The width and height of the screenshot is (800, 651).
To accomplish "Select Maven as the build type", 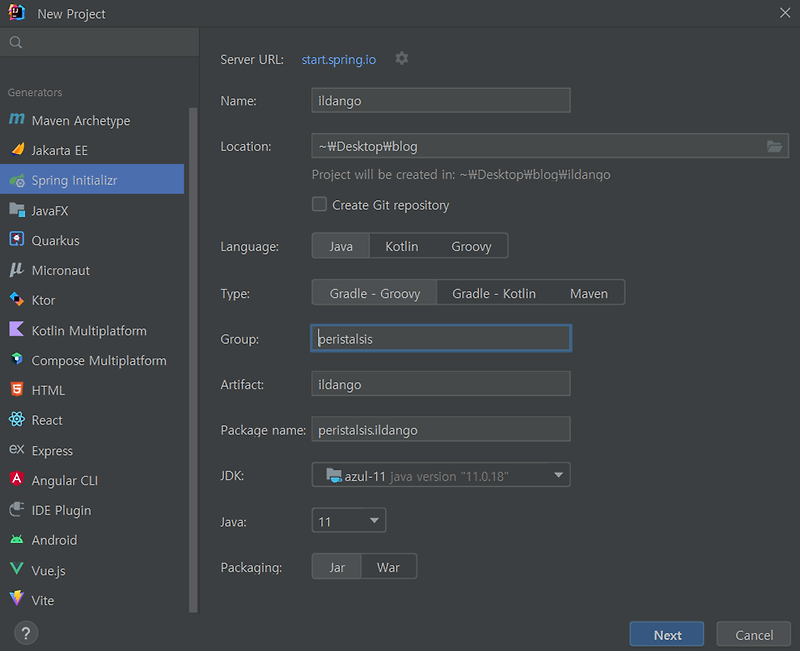I will pyautogui.click(x=589, y=293).
